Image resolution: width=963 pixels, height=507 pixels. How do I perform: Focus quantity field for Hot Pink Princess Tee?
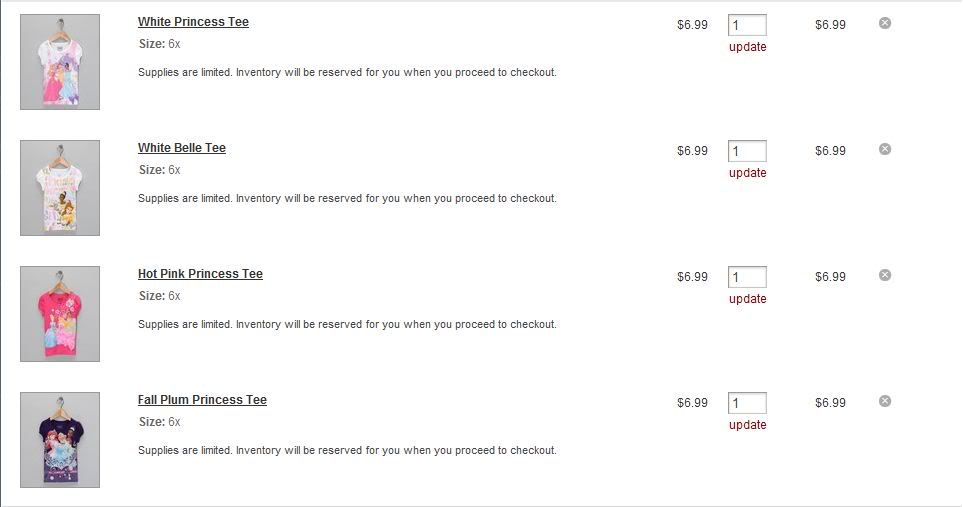(x=747, y=277)
